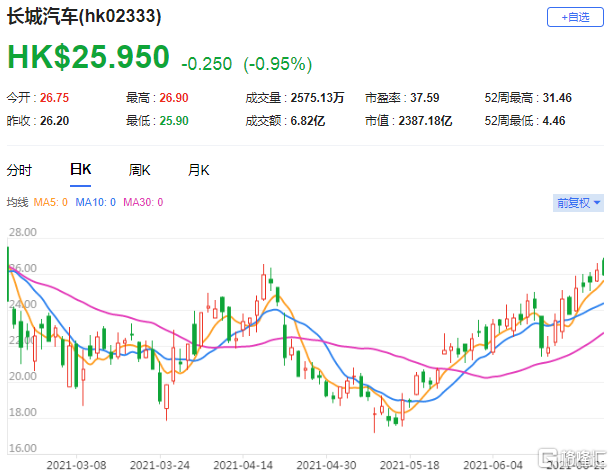
Task: Click the 2021-03-08 date axis label
Action: click(76, 465)
